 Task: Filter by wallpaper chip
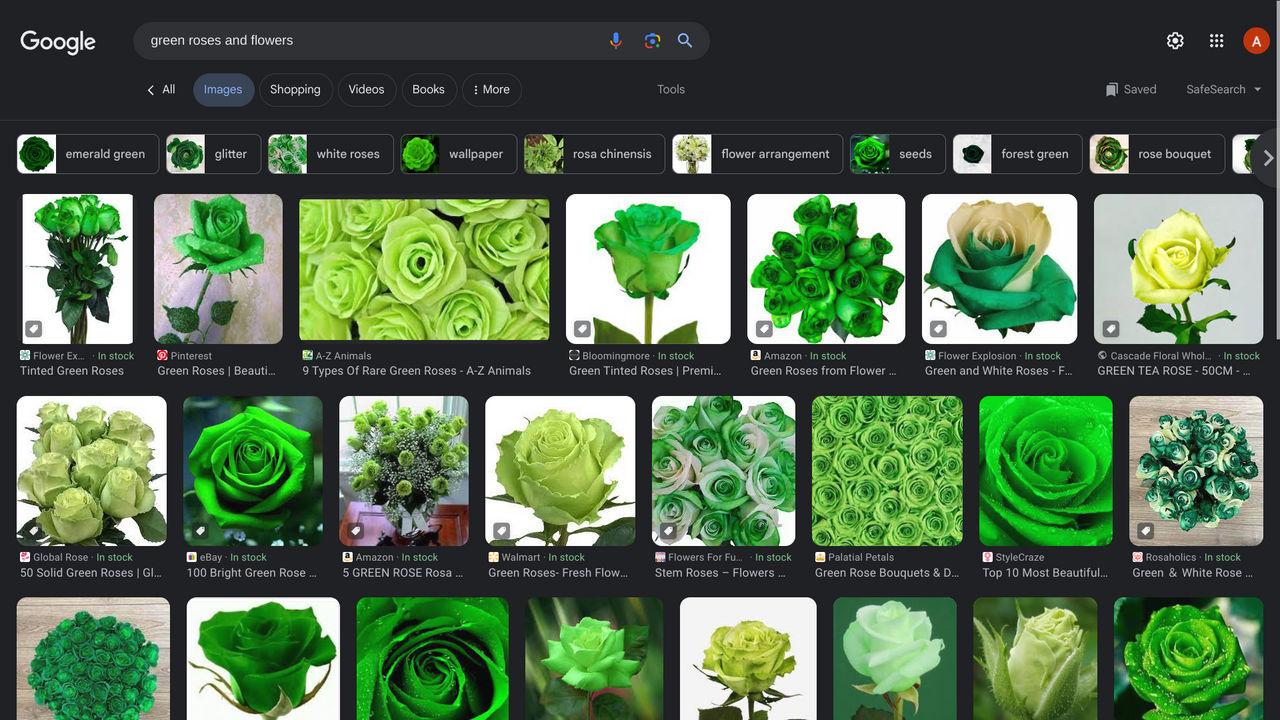tap(459, 154)
